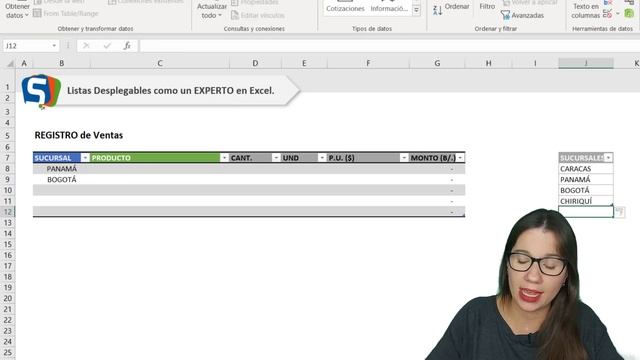Image resolution: width=640 pixels, height=360 pixels.
Task: Toggle the Filtro button
Action: (487, 7)
